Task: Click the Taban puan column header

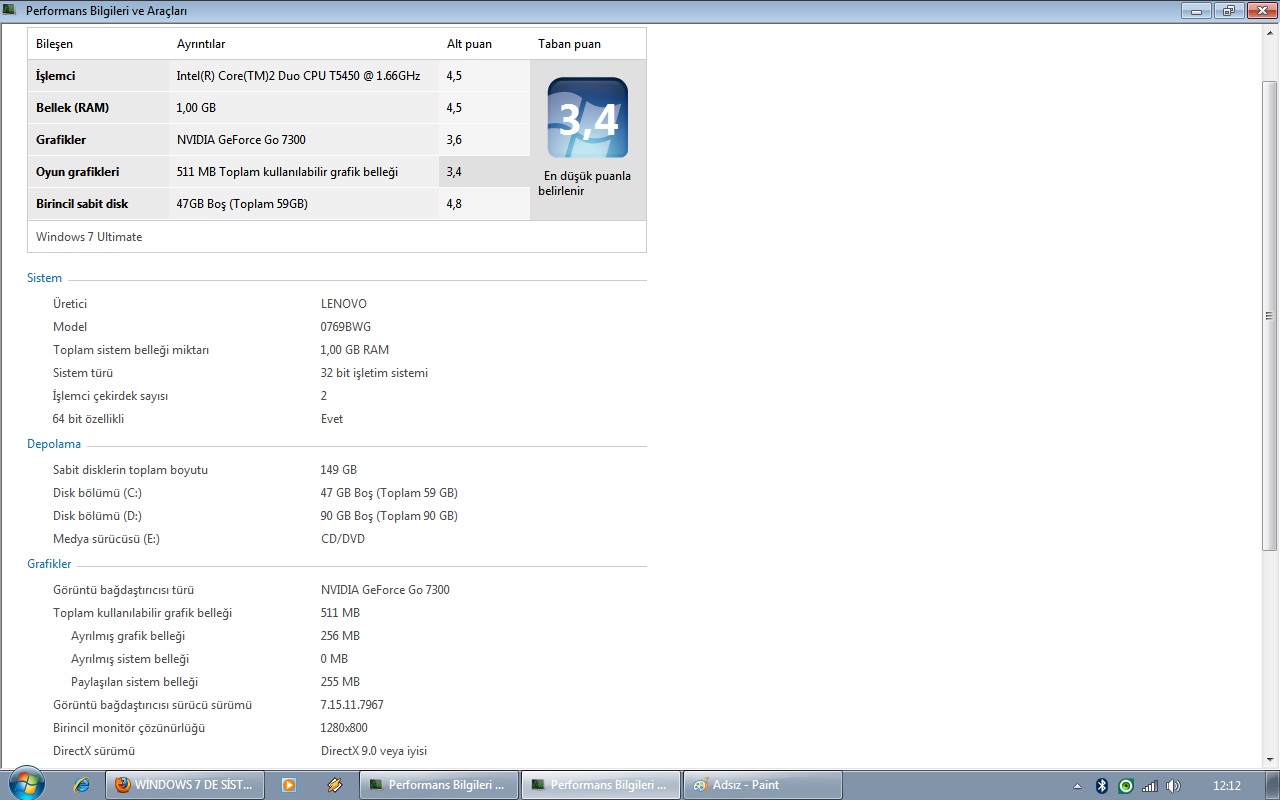Action: (x=569, y=44)
